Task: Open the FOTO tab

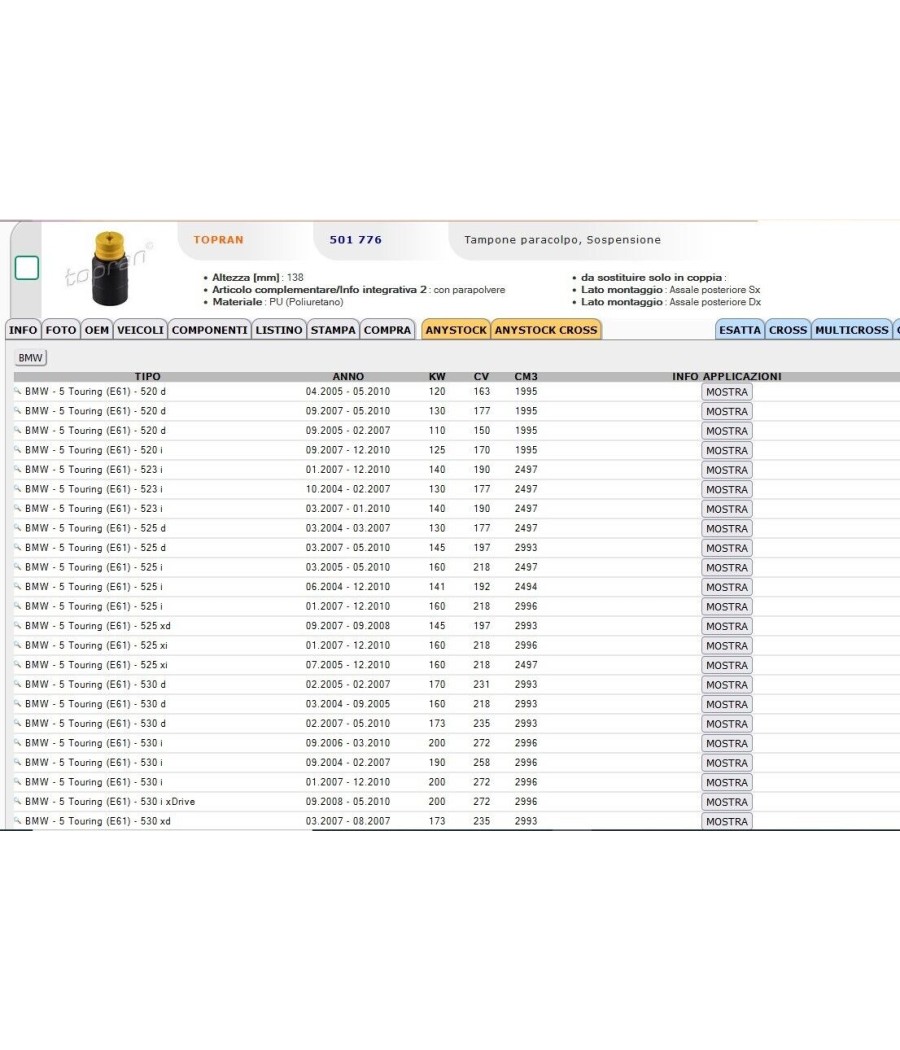Action: (x=61, y=330)
